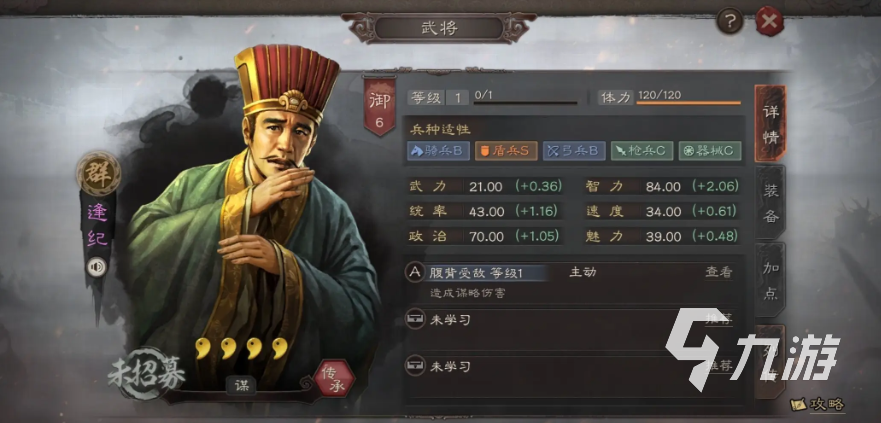Tap the 群 faction badge
Screen dimensions: 881x423
click(x=98, y=174)
